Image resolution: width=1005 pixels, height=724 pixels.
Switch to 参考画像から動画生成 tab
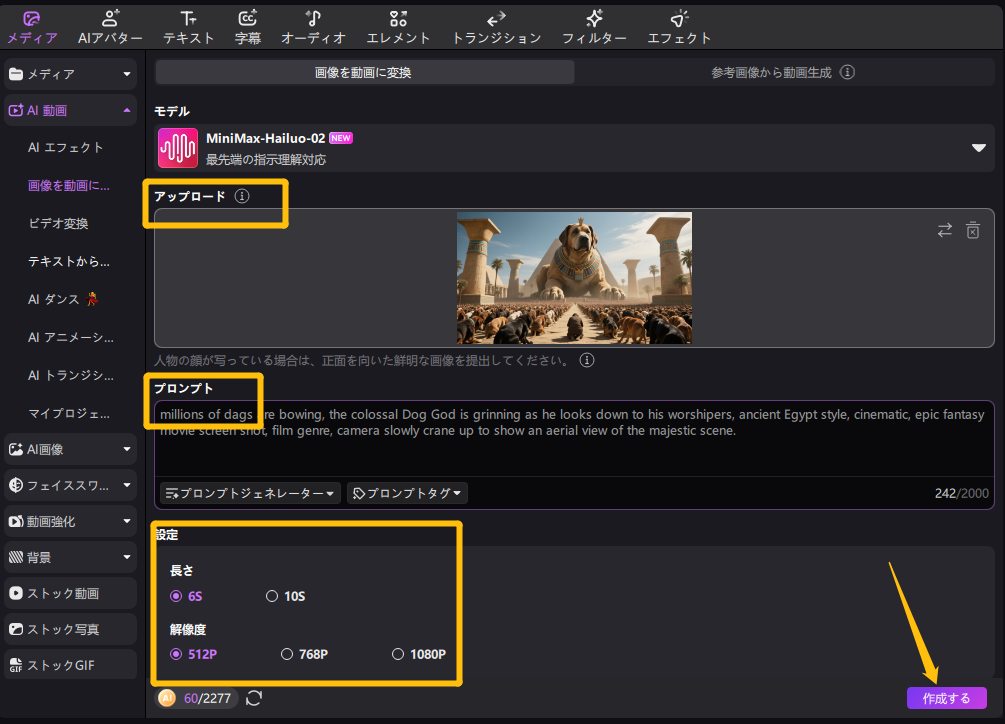tap(782, 73)
